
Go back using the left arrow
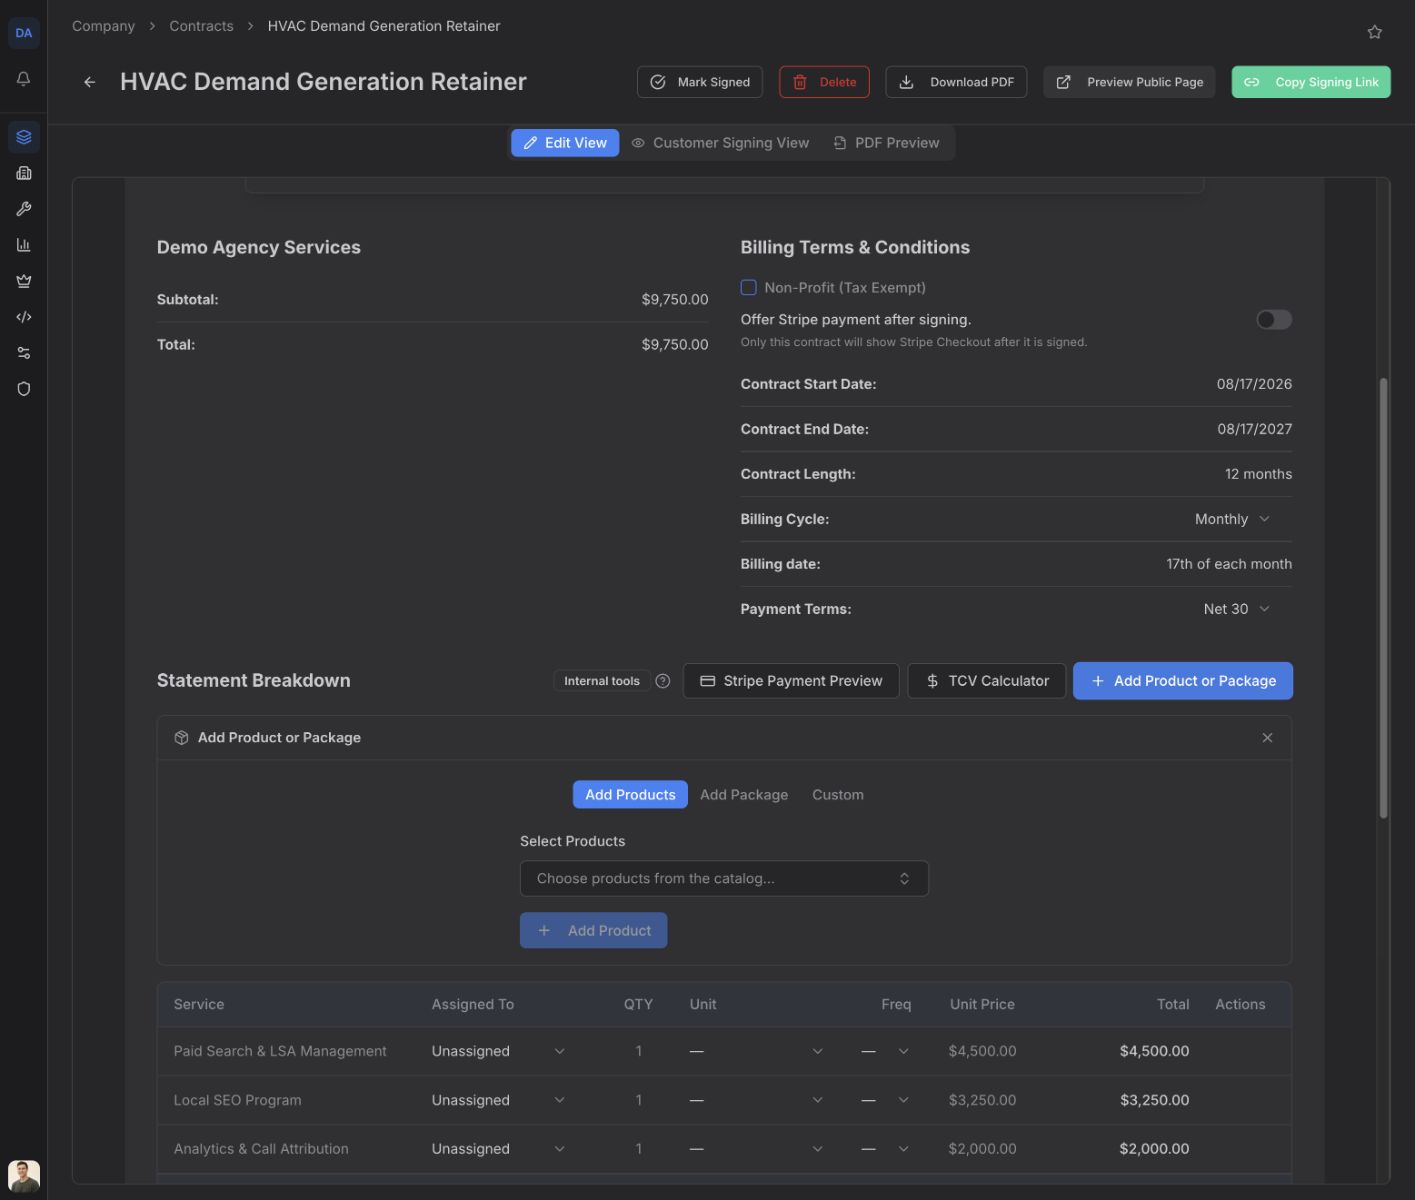90,82
